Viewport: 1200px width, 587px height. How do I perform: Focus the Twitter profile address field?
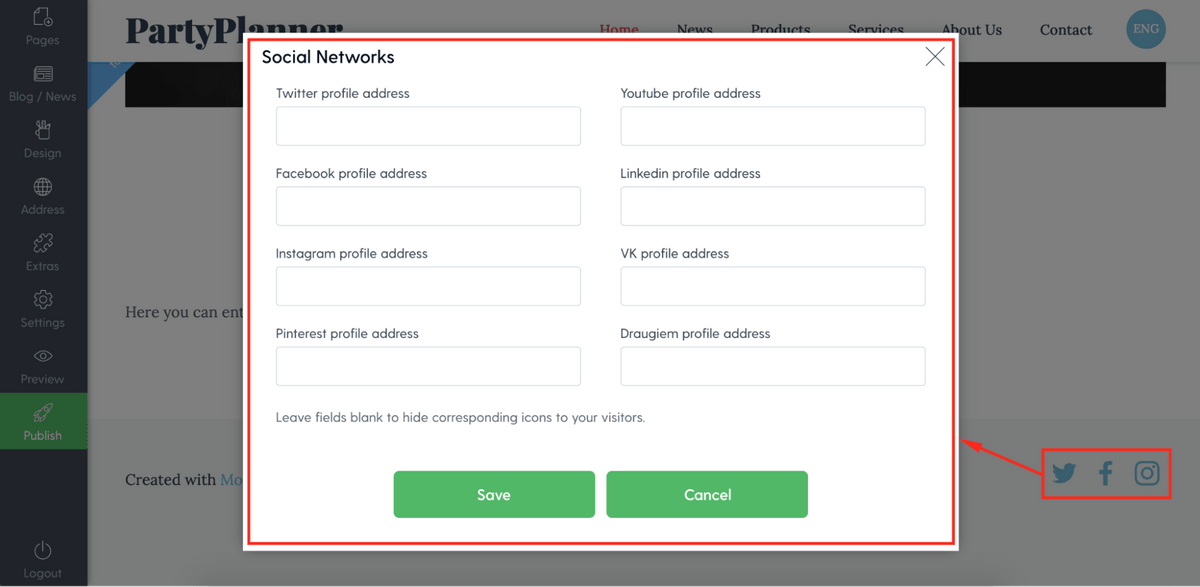pyautogui.click(x=428, y=126)
